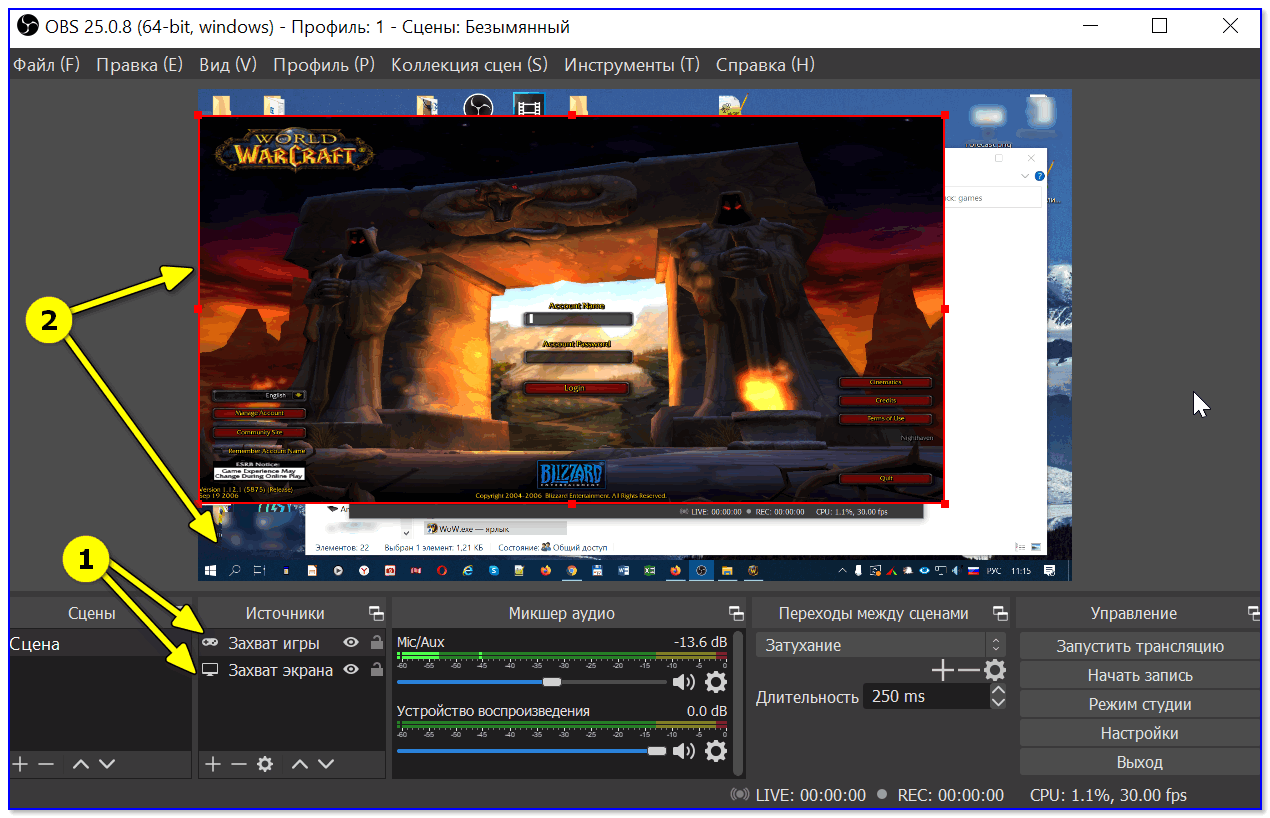Click the -13.6 dB level readout
The width and height of the screenshot is (1270, 818).
coord(700,642)
